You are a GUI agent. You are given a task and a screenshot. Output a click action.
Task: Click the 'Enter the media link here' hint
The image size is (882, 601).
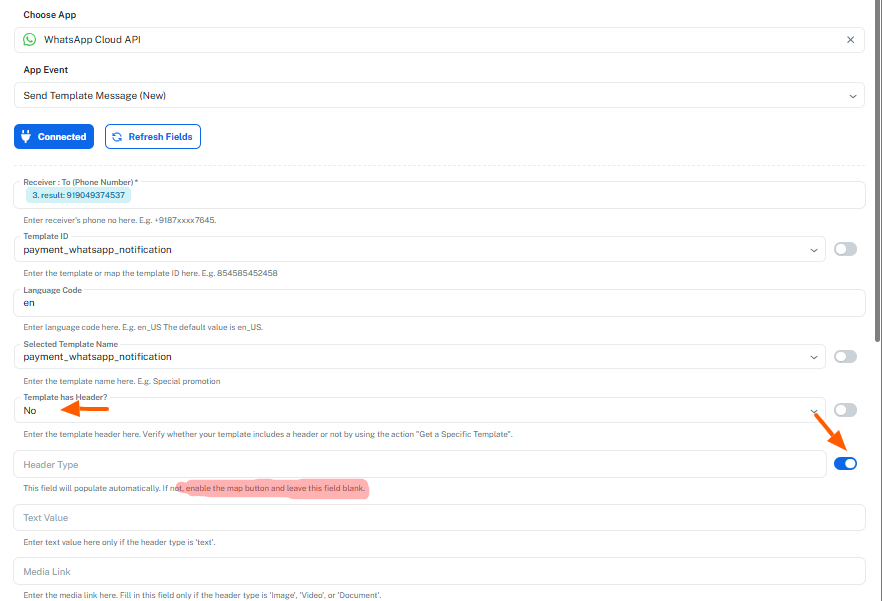[202, 595]
